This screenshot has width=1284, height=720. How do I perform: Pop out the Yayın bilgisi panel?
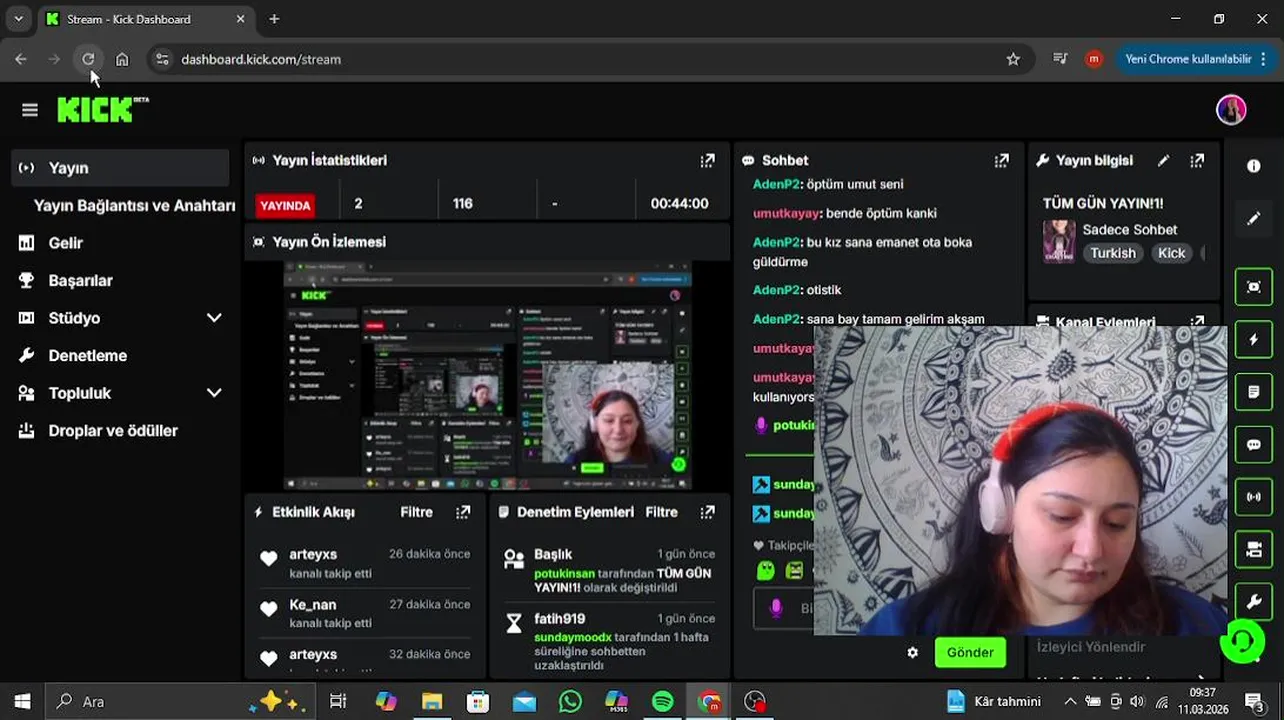pyautogui.click(x=1197, y=160)
